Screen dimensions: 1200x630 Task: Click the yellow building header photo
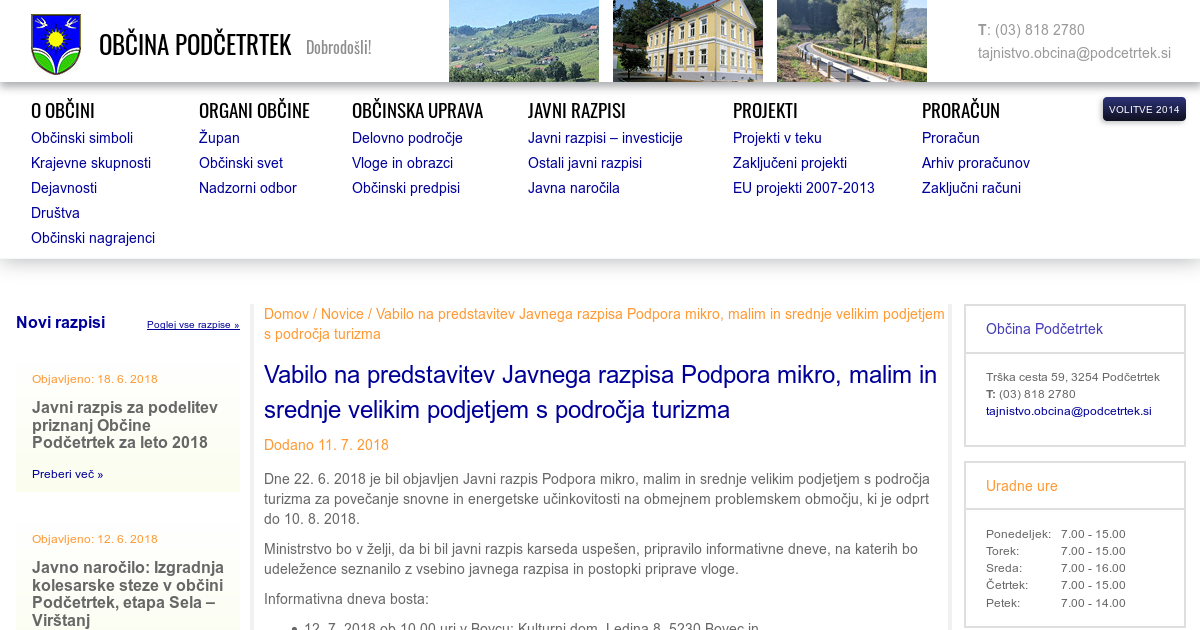click(x=687, y=41)
